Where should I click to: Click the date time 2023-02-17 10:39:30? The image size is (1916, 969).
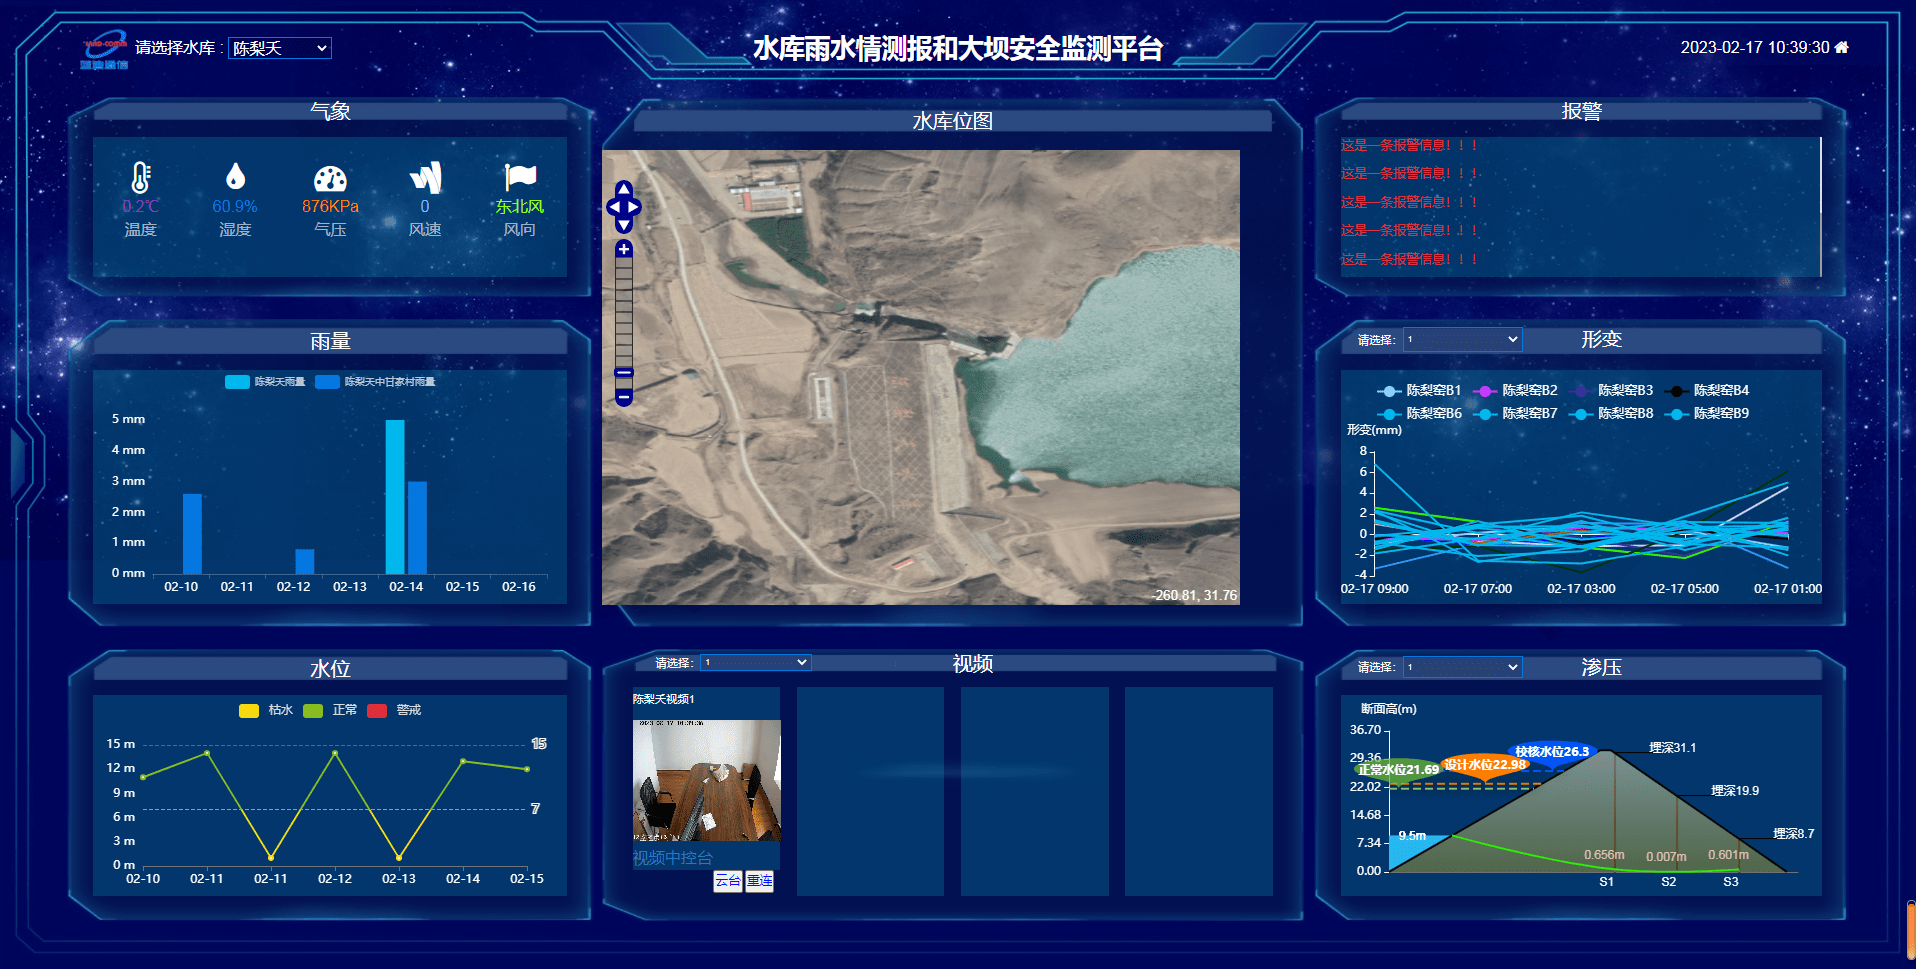(1755, 47)
